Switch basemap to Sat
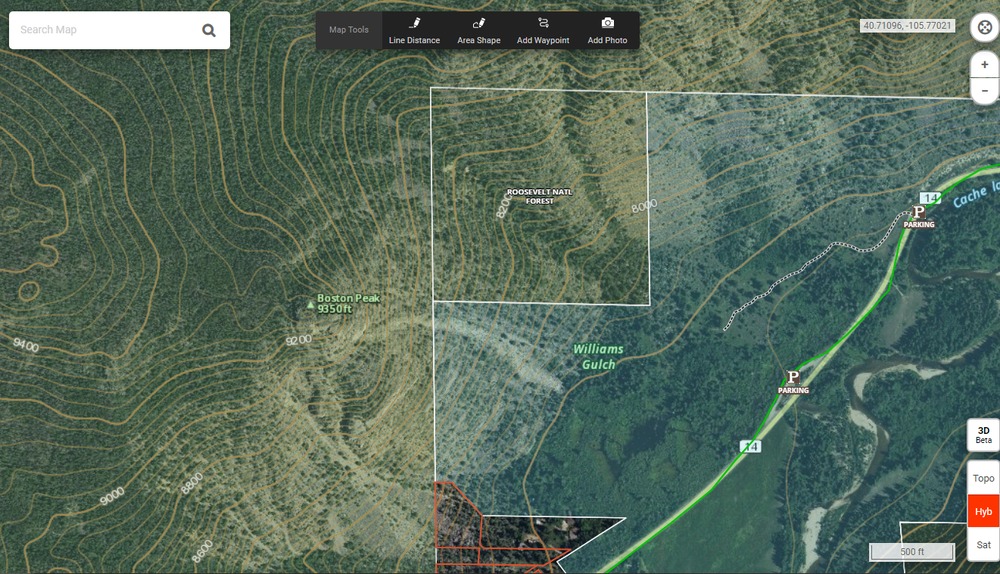The height and width of the screenshot is (574, 1000). [983, 545]
